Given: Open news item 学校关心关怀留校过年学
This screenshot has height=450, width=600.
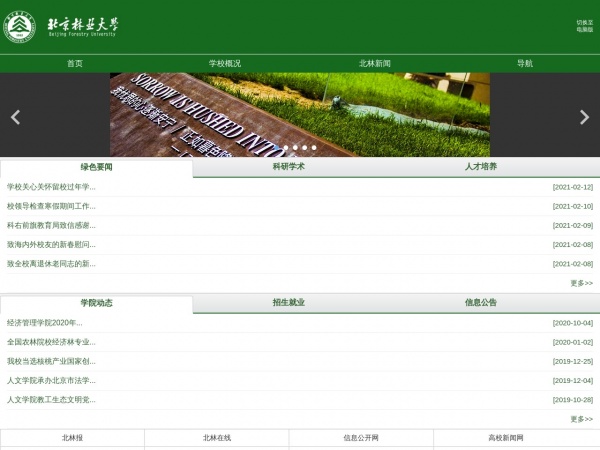Looking at the screenshot, I should (51, 187).
